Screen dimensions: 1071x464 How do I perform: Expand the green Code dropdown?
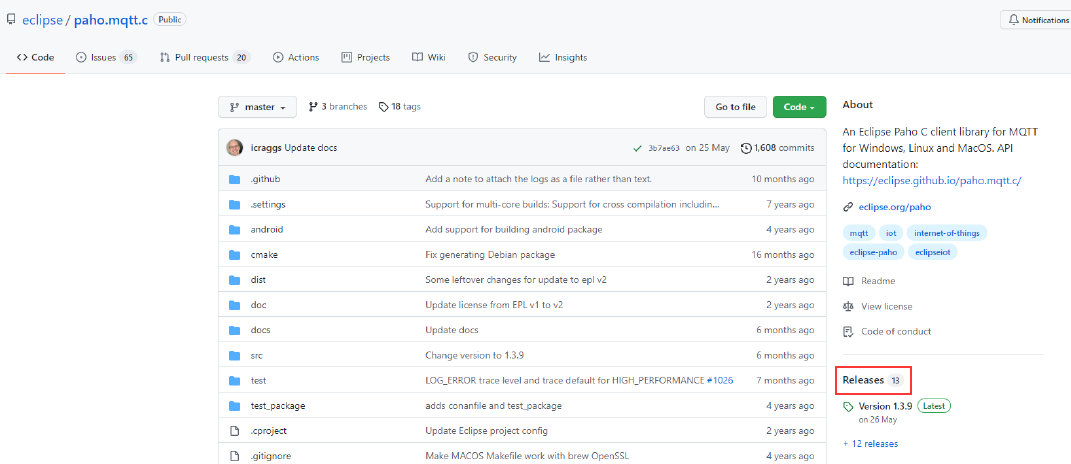799,107
